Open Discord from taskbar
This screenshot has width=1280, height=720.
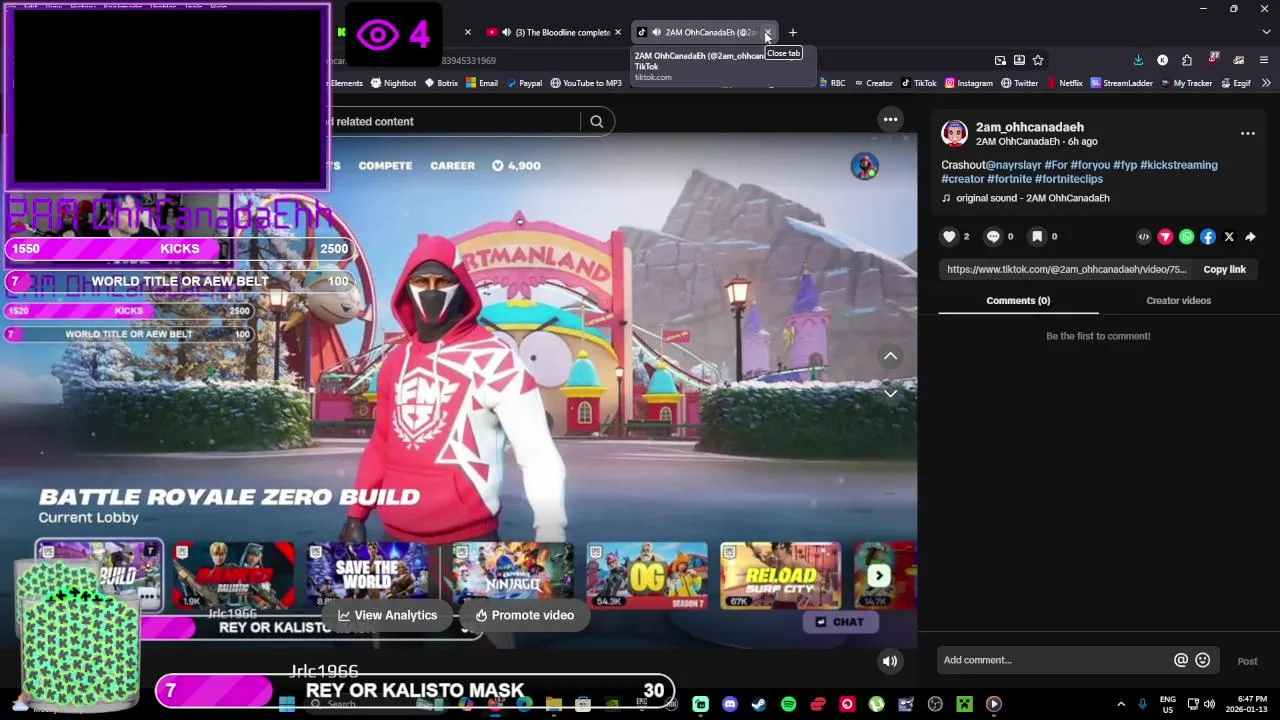tap(730, 704)
